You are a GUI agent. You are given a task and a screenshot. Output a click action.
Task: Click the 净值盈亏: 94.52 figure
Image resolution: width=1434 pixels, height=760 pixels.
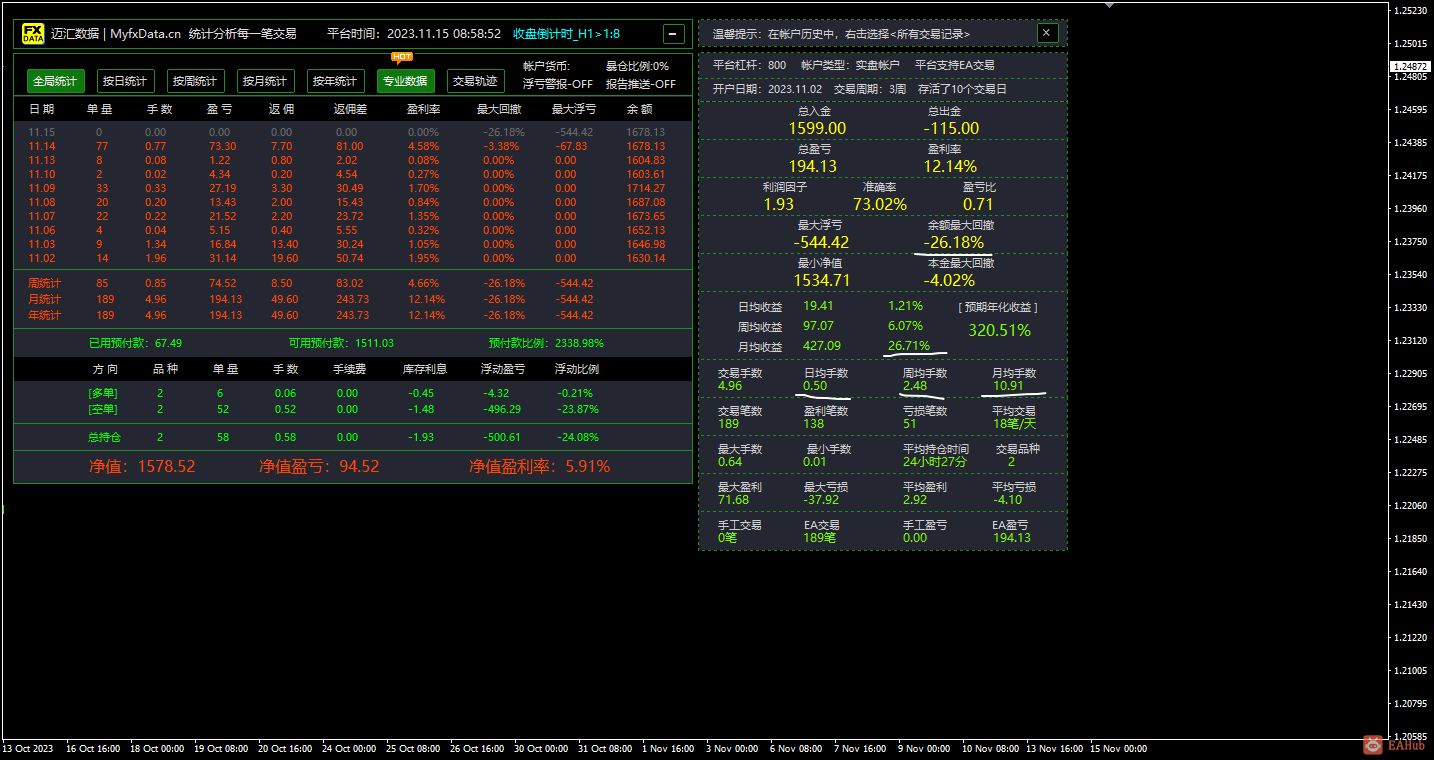click(x=319, y=466)
